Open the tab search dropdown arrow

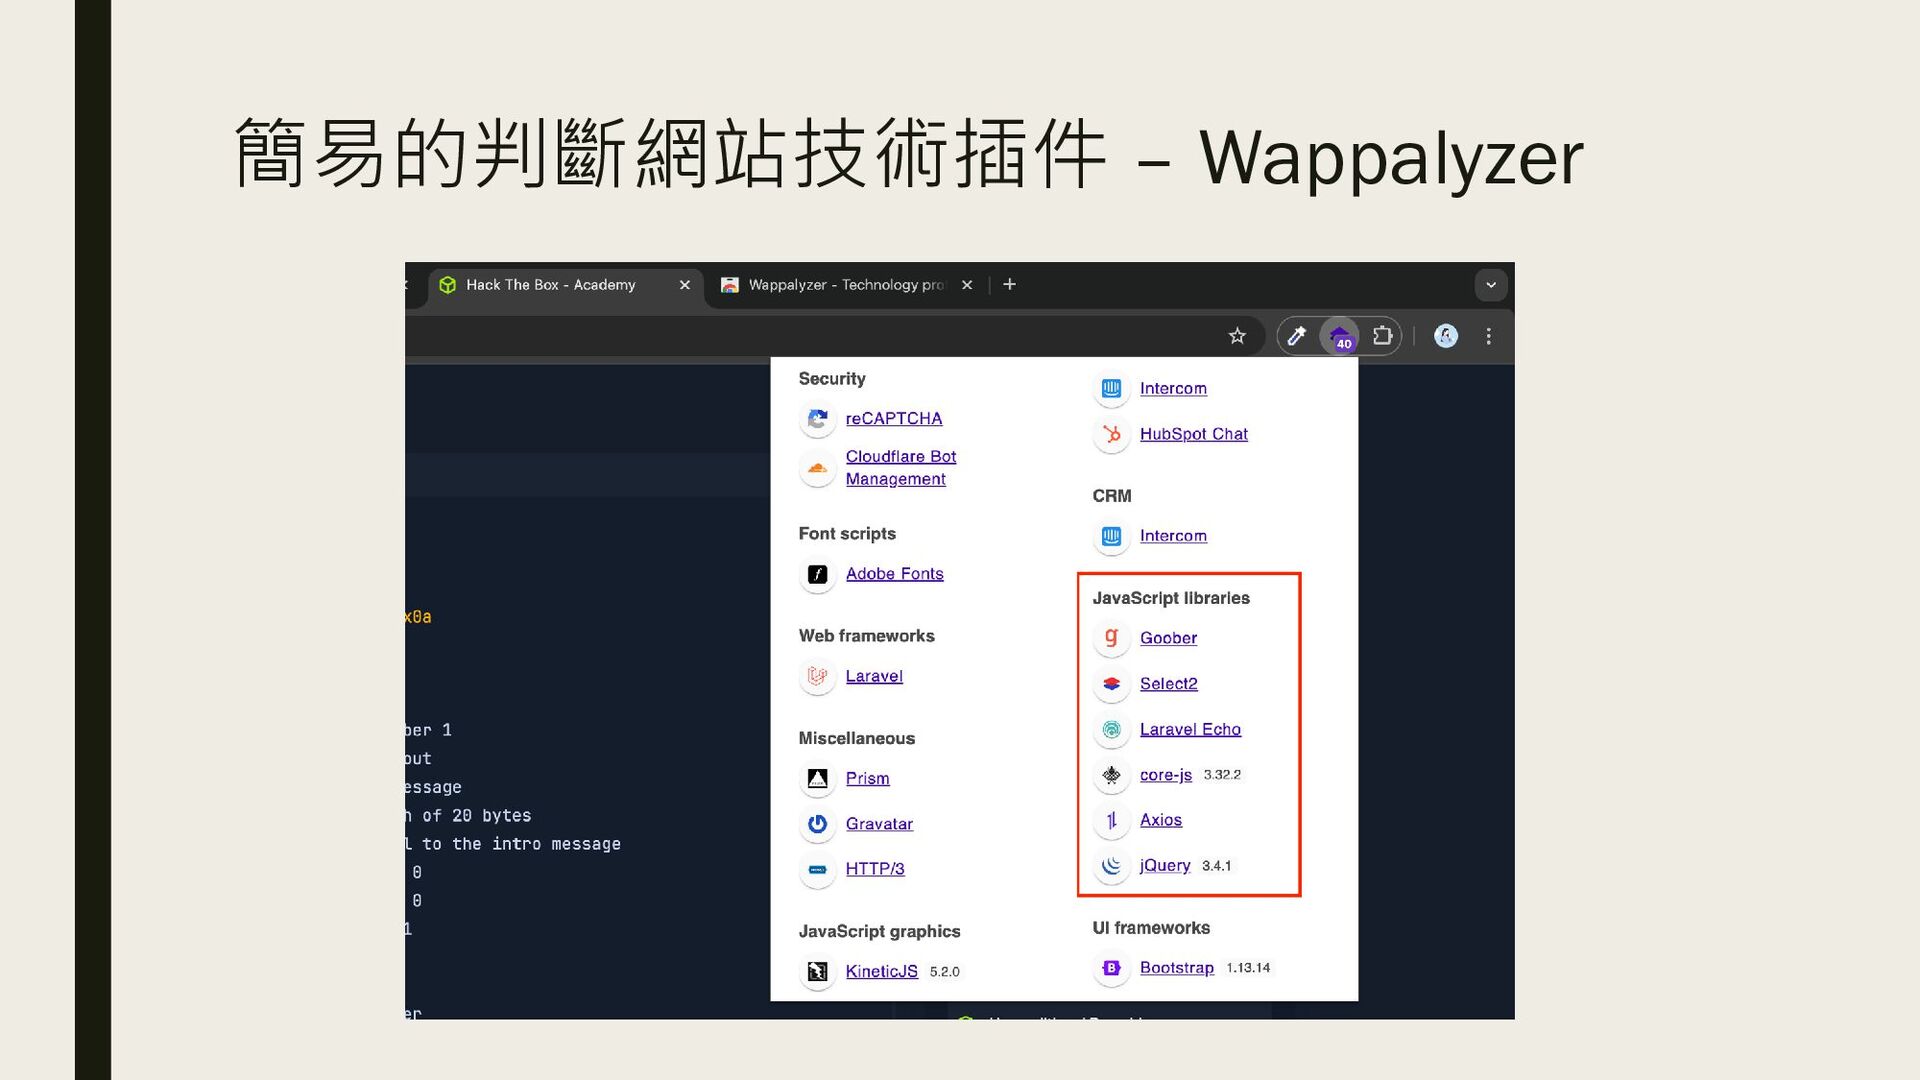(1491, 285)
